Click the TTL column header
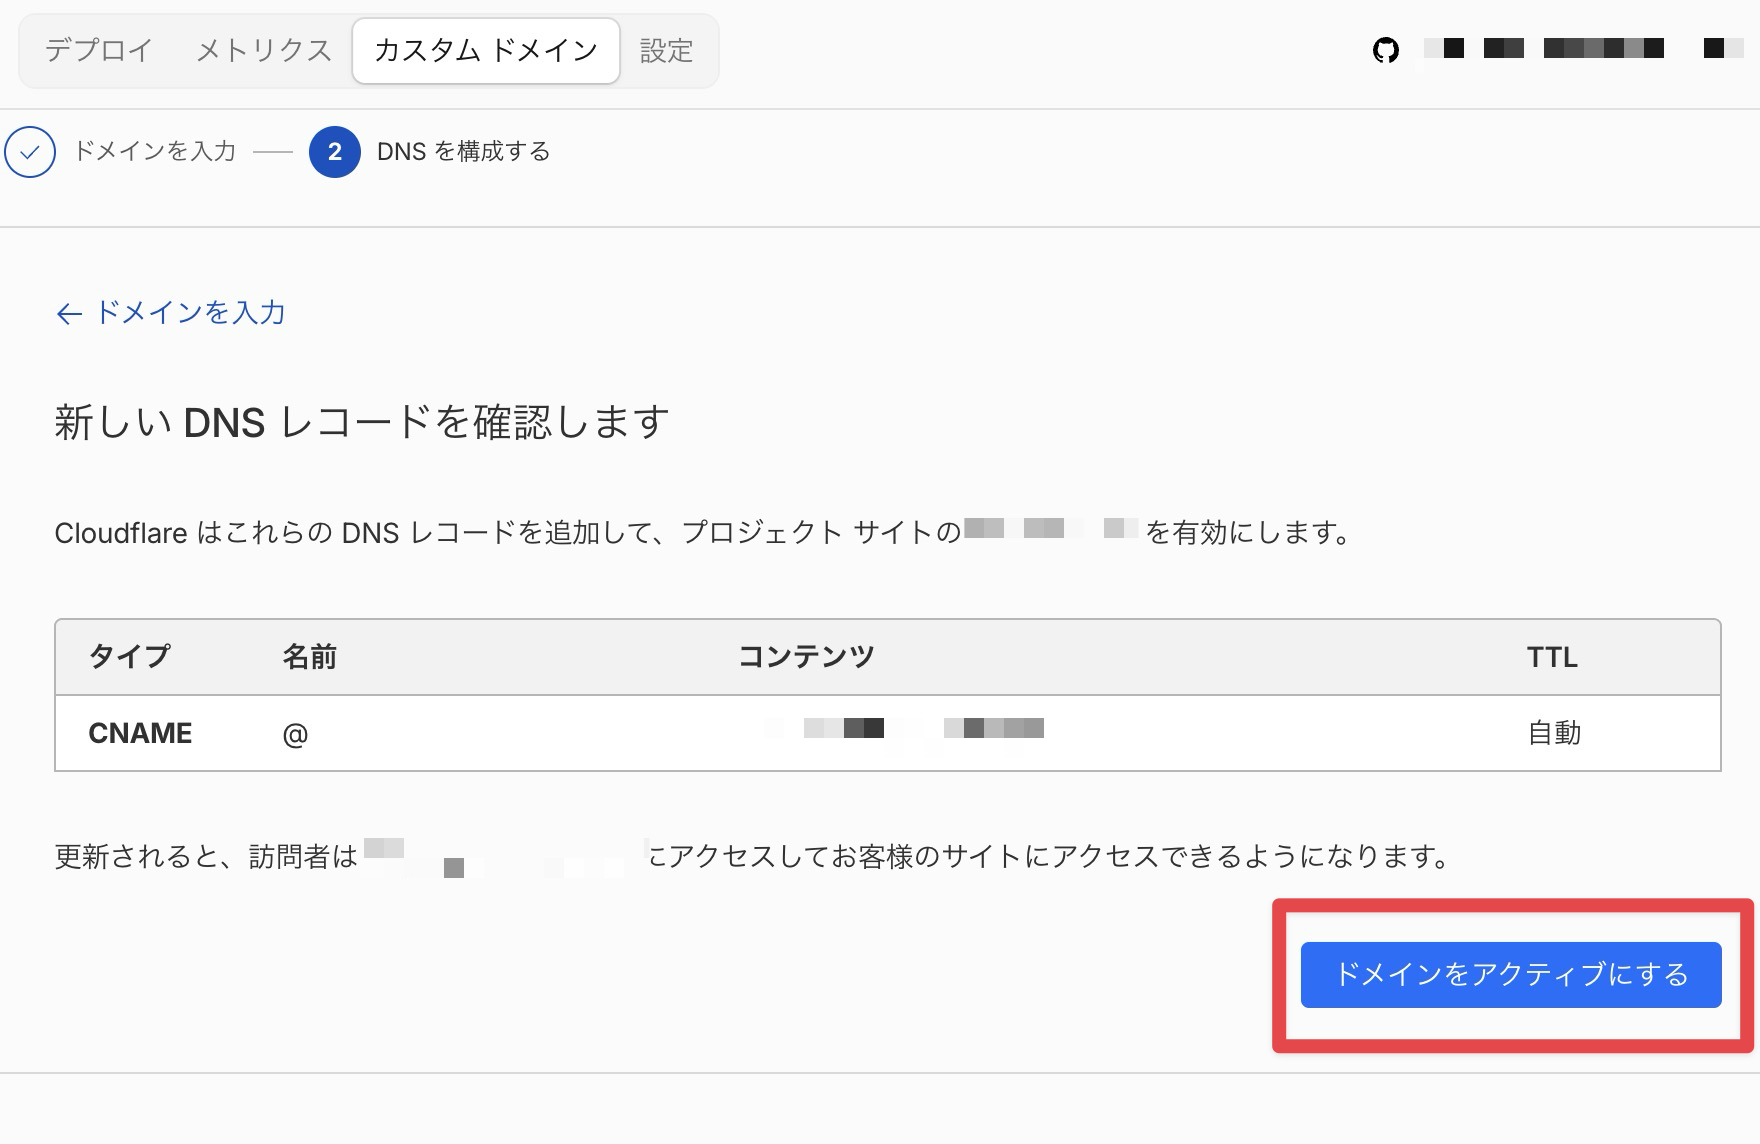Viewport: 1760px width, 1144px height. point(1552,657)
